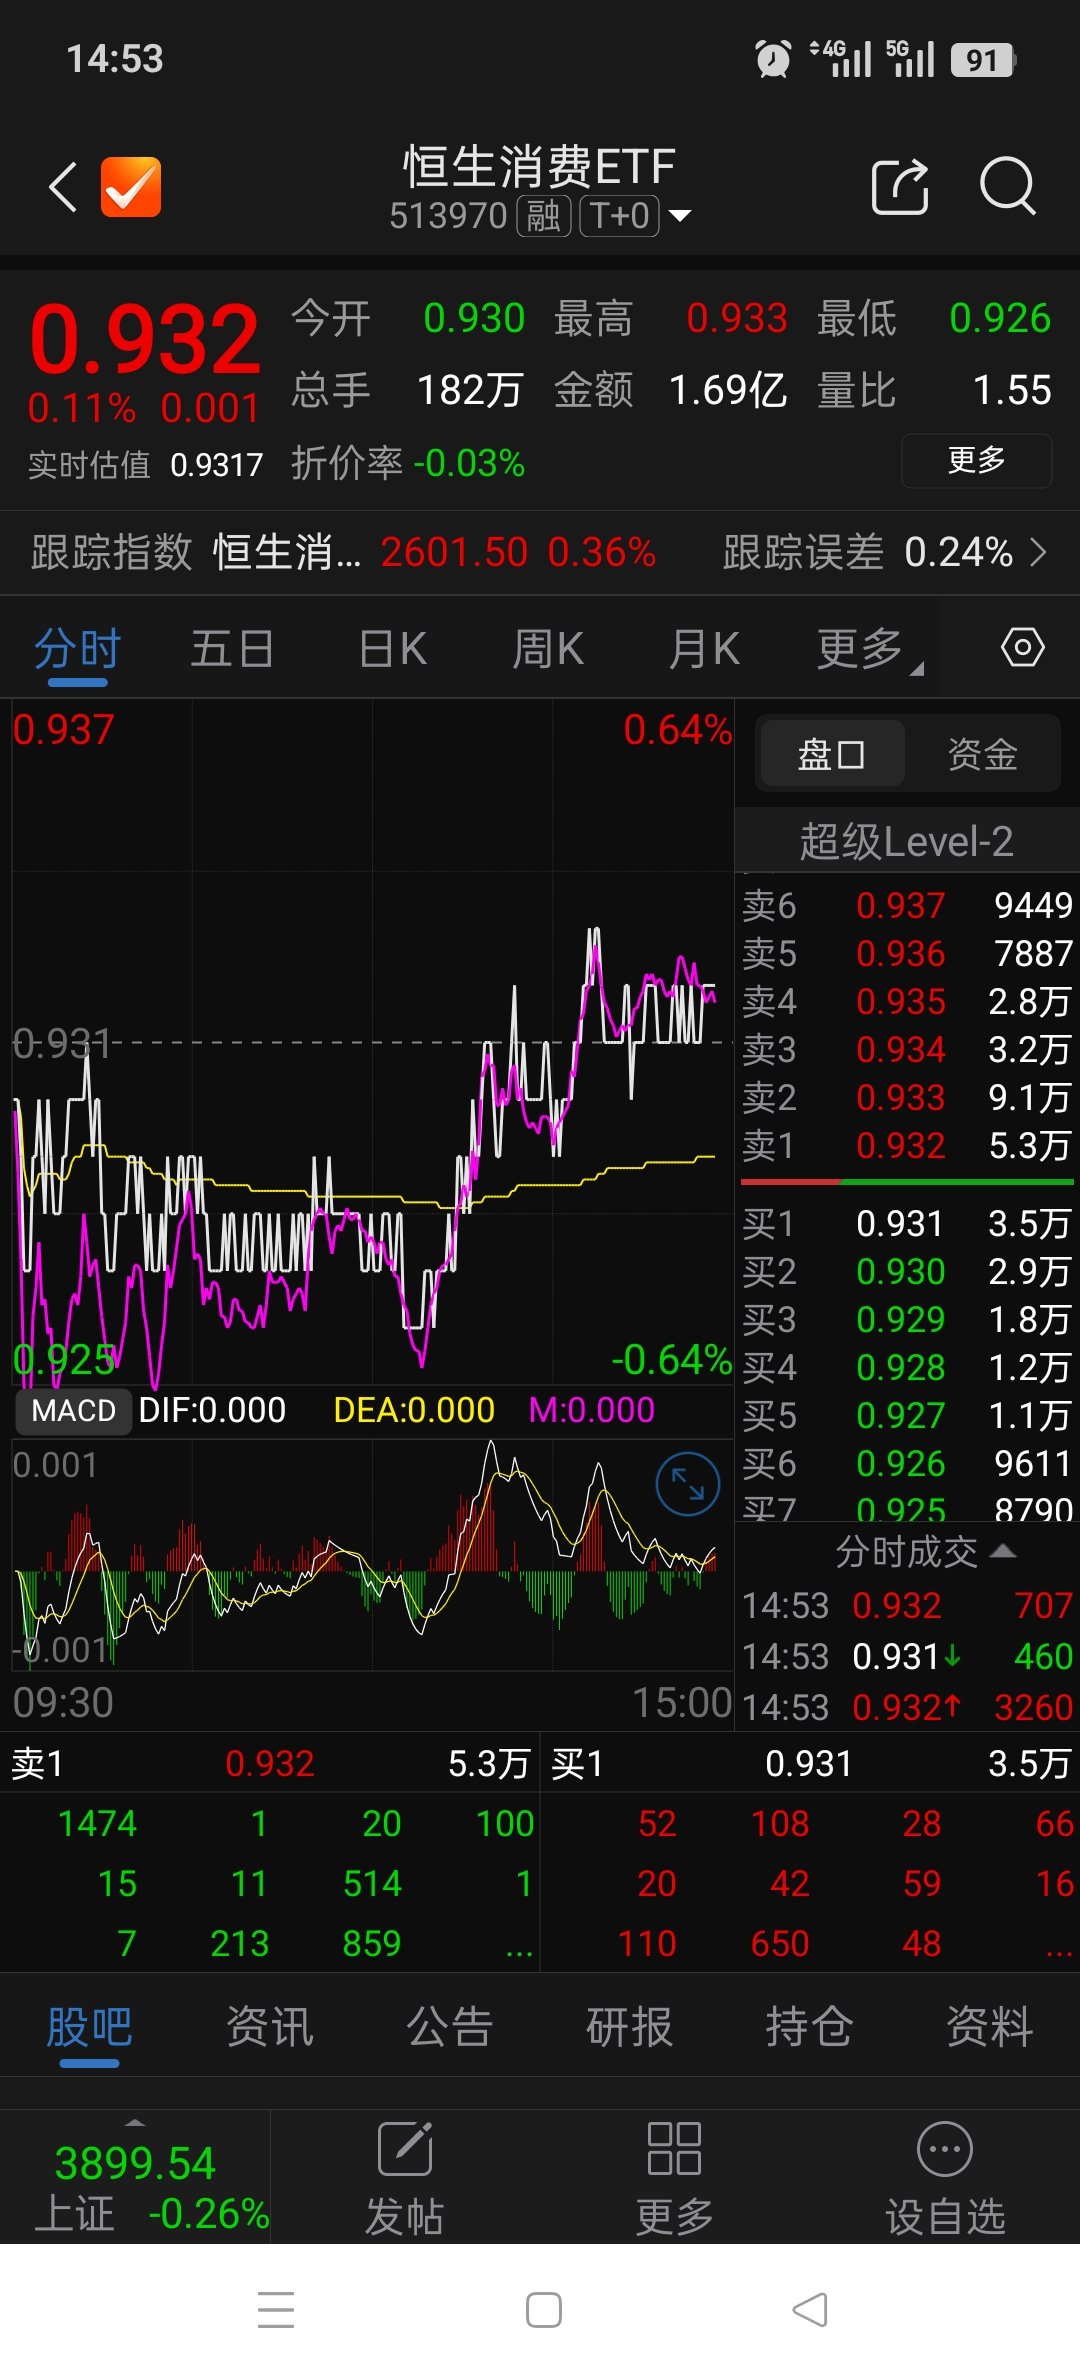Image resolution: width=1080 pixels, height=2376 pixels.
Task: Open the share icon
Action: (x=900, y=186)
